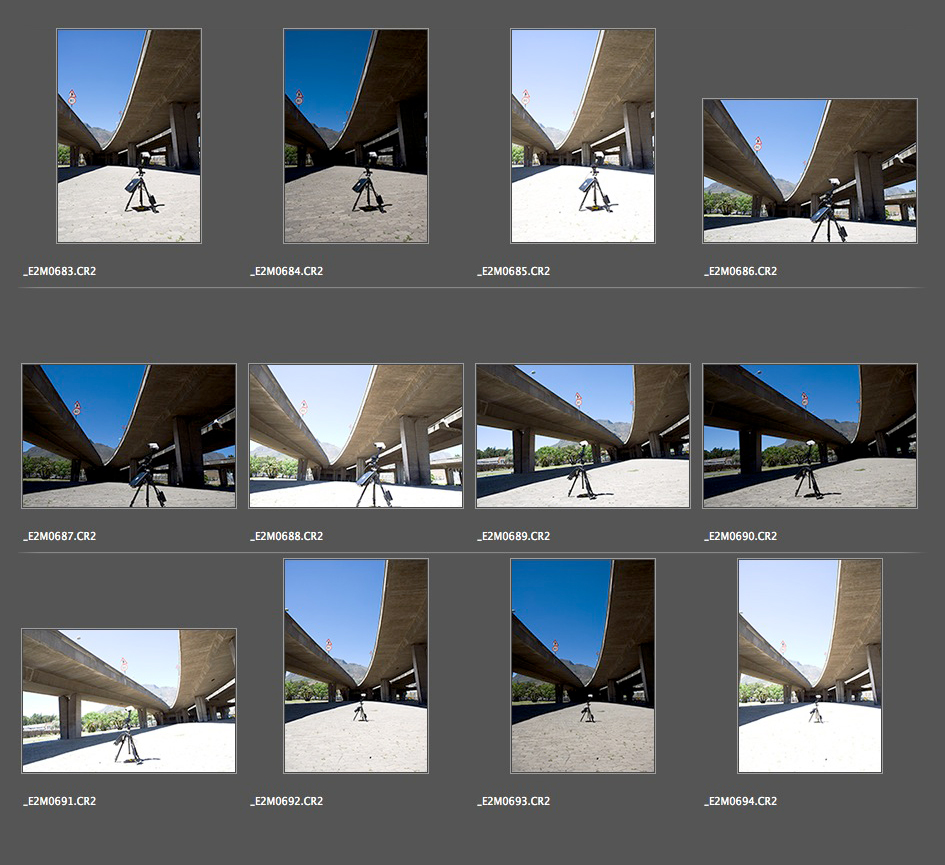
Task: Pick the overexposed _E2M0685.CR2 thumbnail
Action: click(x=583, y=136)
